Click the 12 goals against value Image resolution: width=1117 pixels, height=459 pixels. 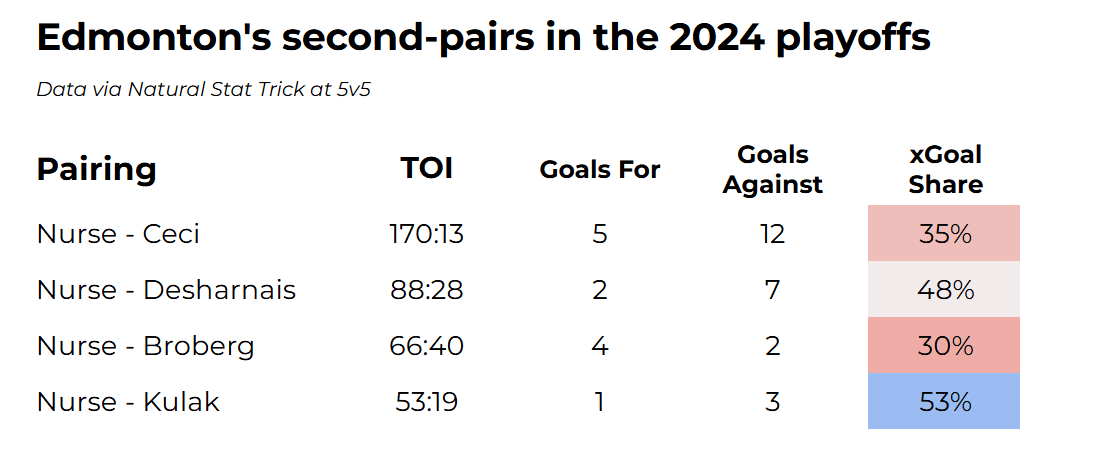(x=772, y=234)
